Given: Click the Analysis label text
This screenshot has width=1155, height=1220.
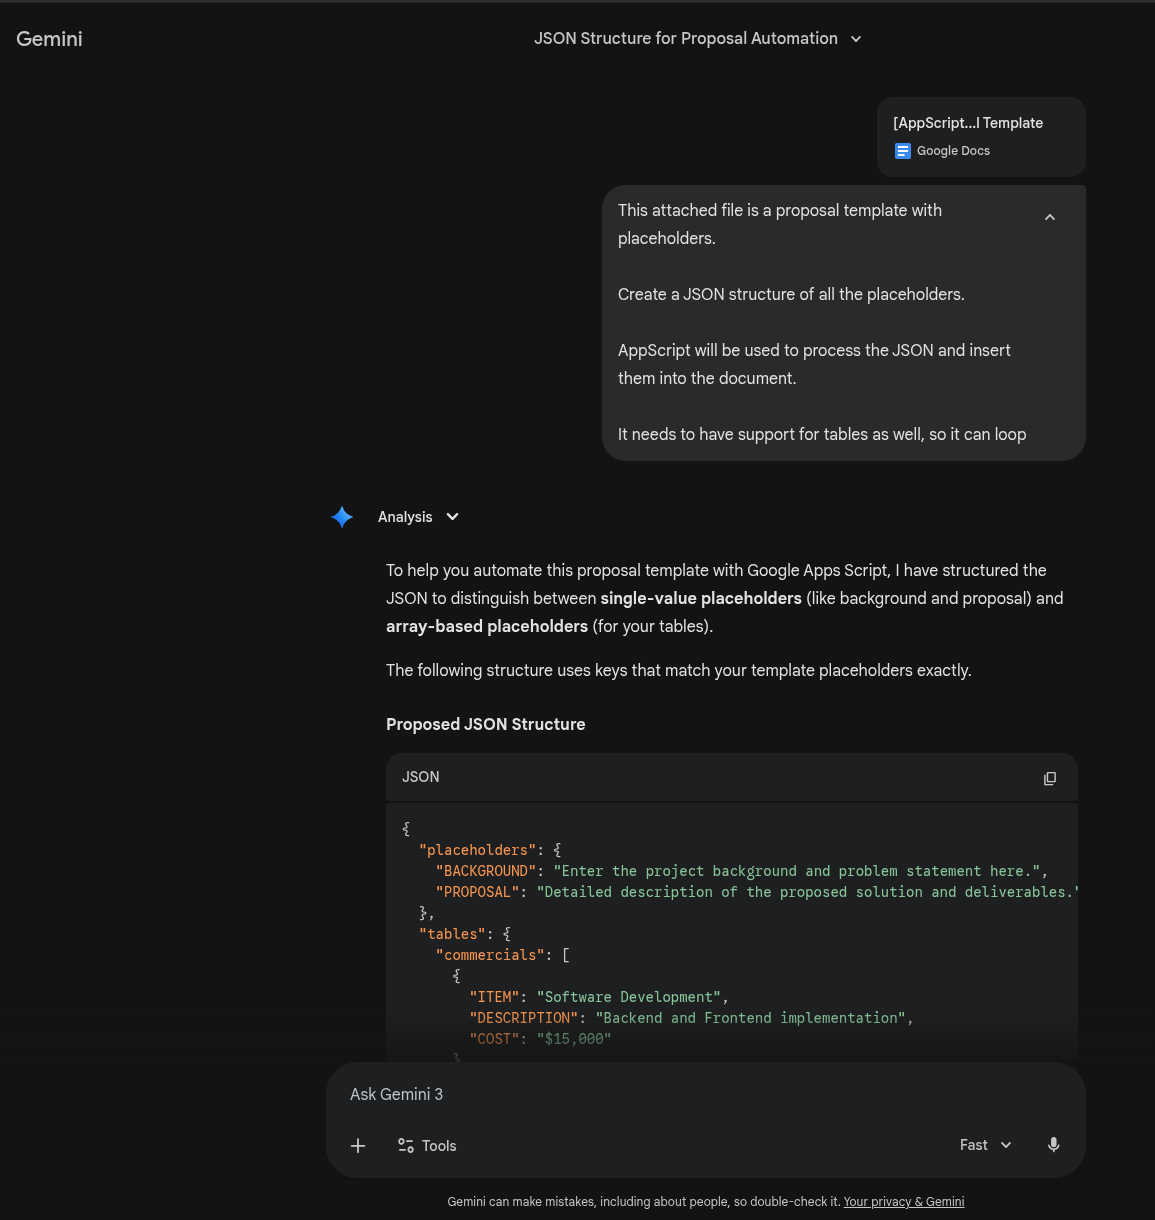Looking at the screenshot, I should [405, 517].
